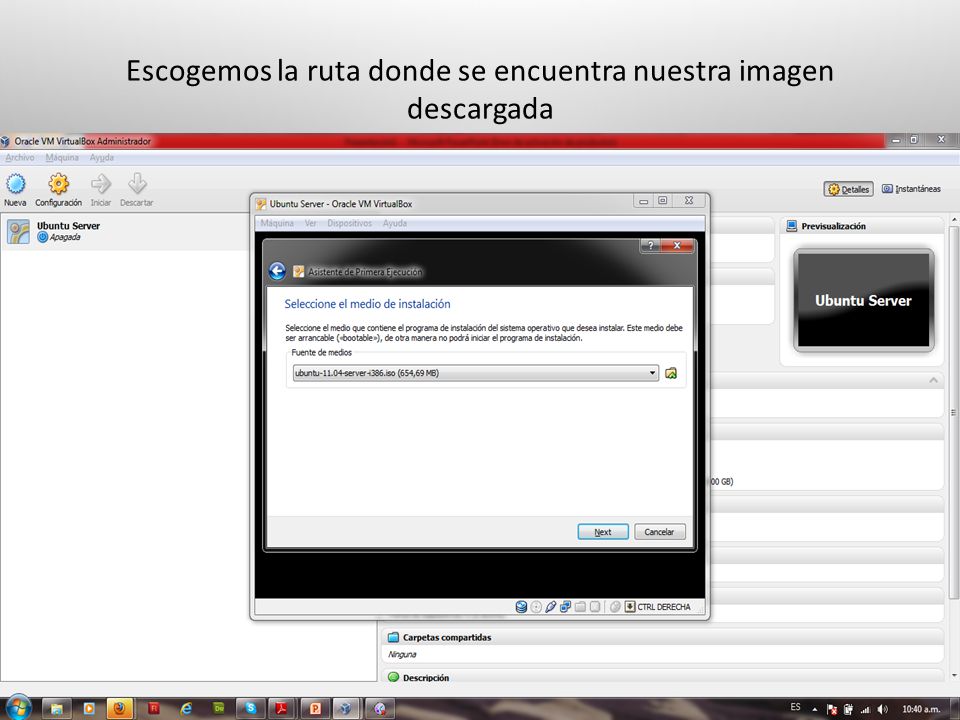Click the Iniciar arrow icon
960x720 pixels.
pyautogui.click(x=101, y=189)
